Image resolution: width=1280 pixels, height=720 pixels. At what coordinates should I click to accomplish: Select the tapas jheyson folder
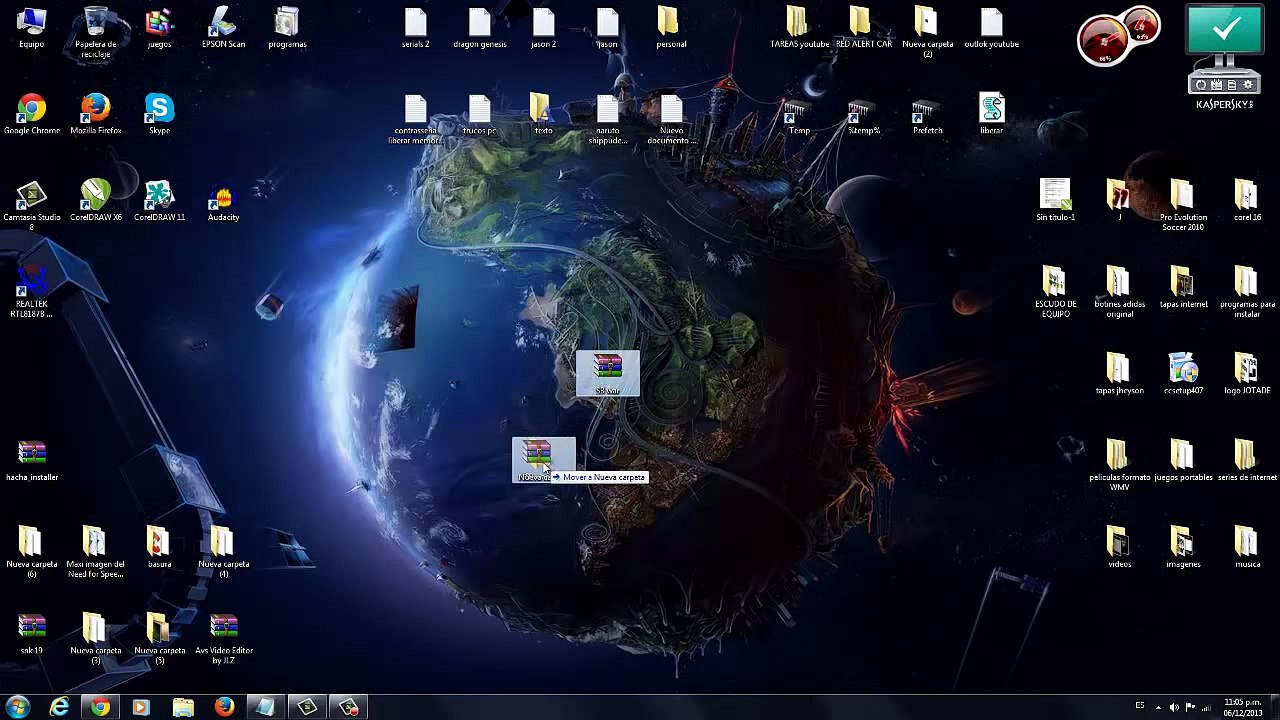coord(1119,374)
